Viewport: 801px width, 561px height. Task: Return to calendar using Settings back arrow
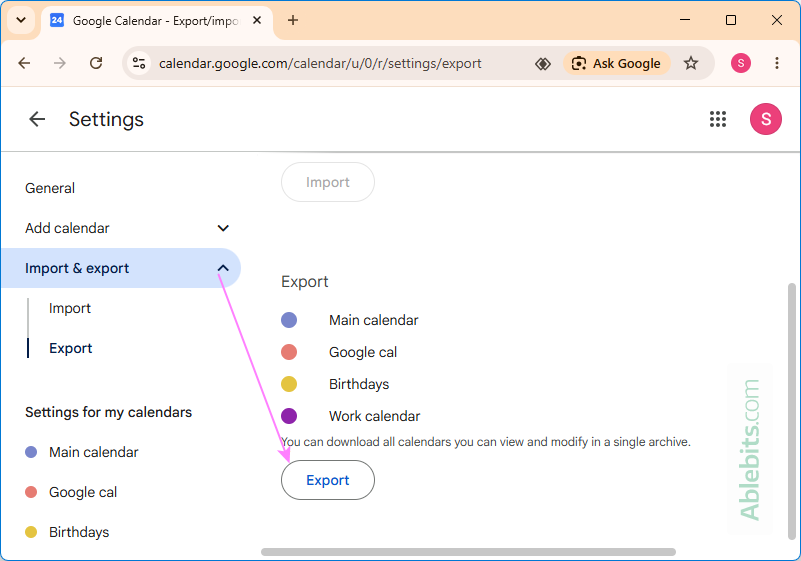(37, 119)
